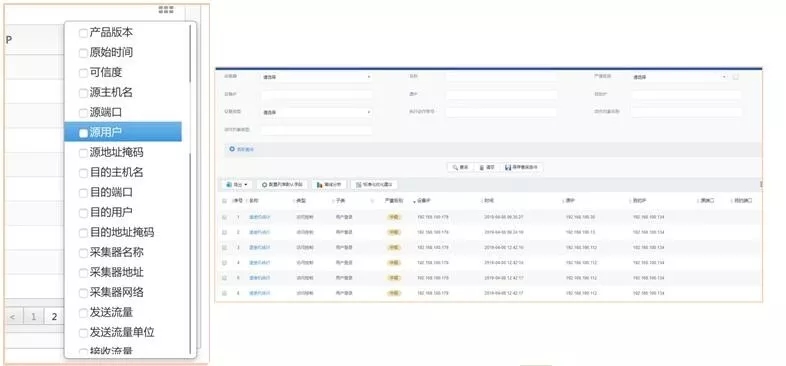This screenshot has height=366, width=786.
Task: Tick the 目的端口 checkbox
Action: 83,193
